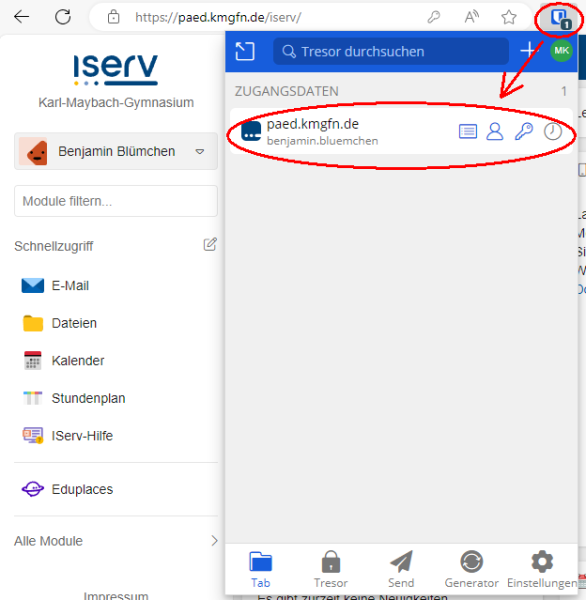Copy verification code with clock icon
586x600 pixels.
pos(553,132)
